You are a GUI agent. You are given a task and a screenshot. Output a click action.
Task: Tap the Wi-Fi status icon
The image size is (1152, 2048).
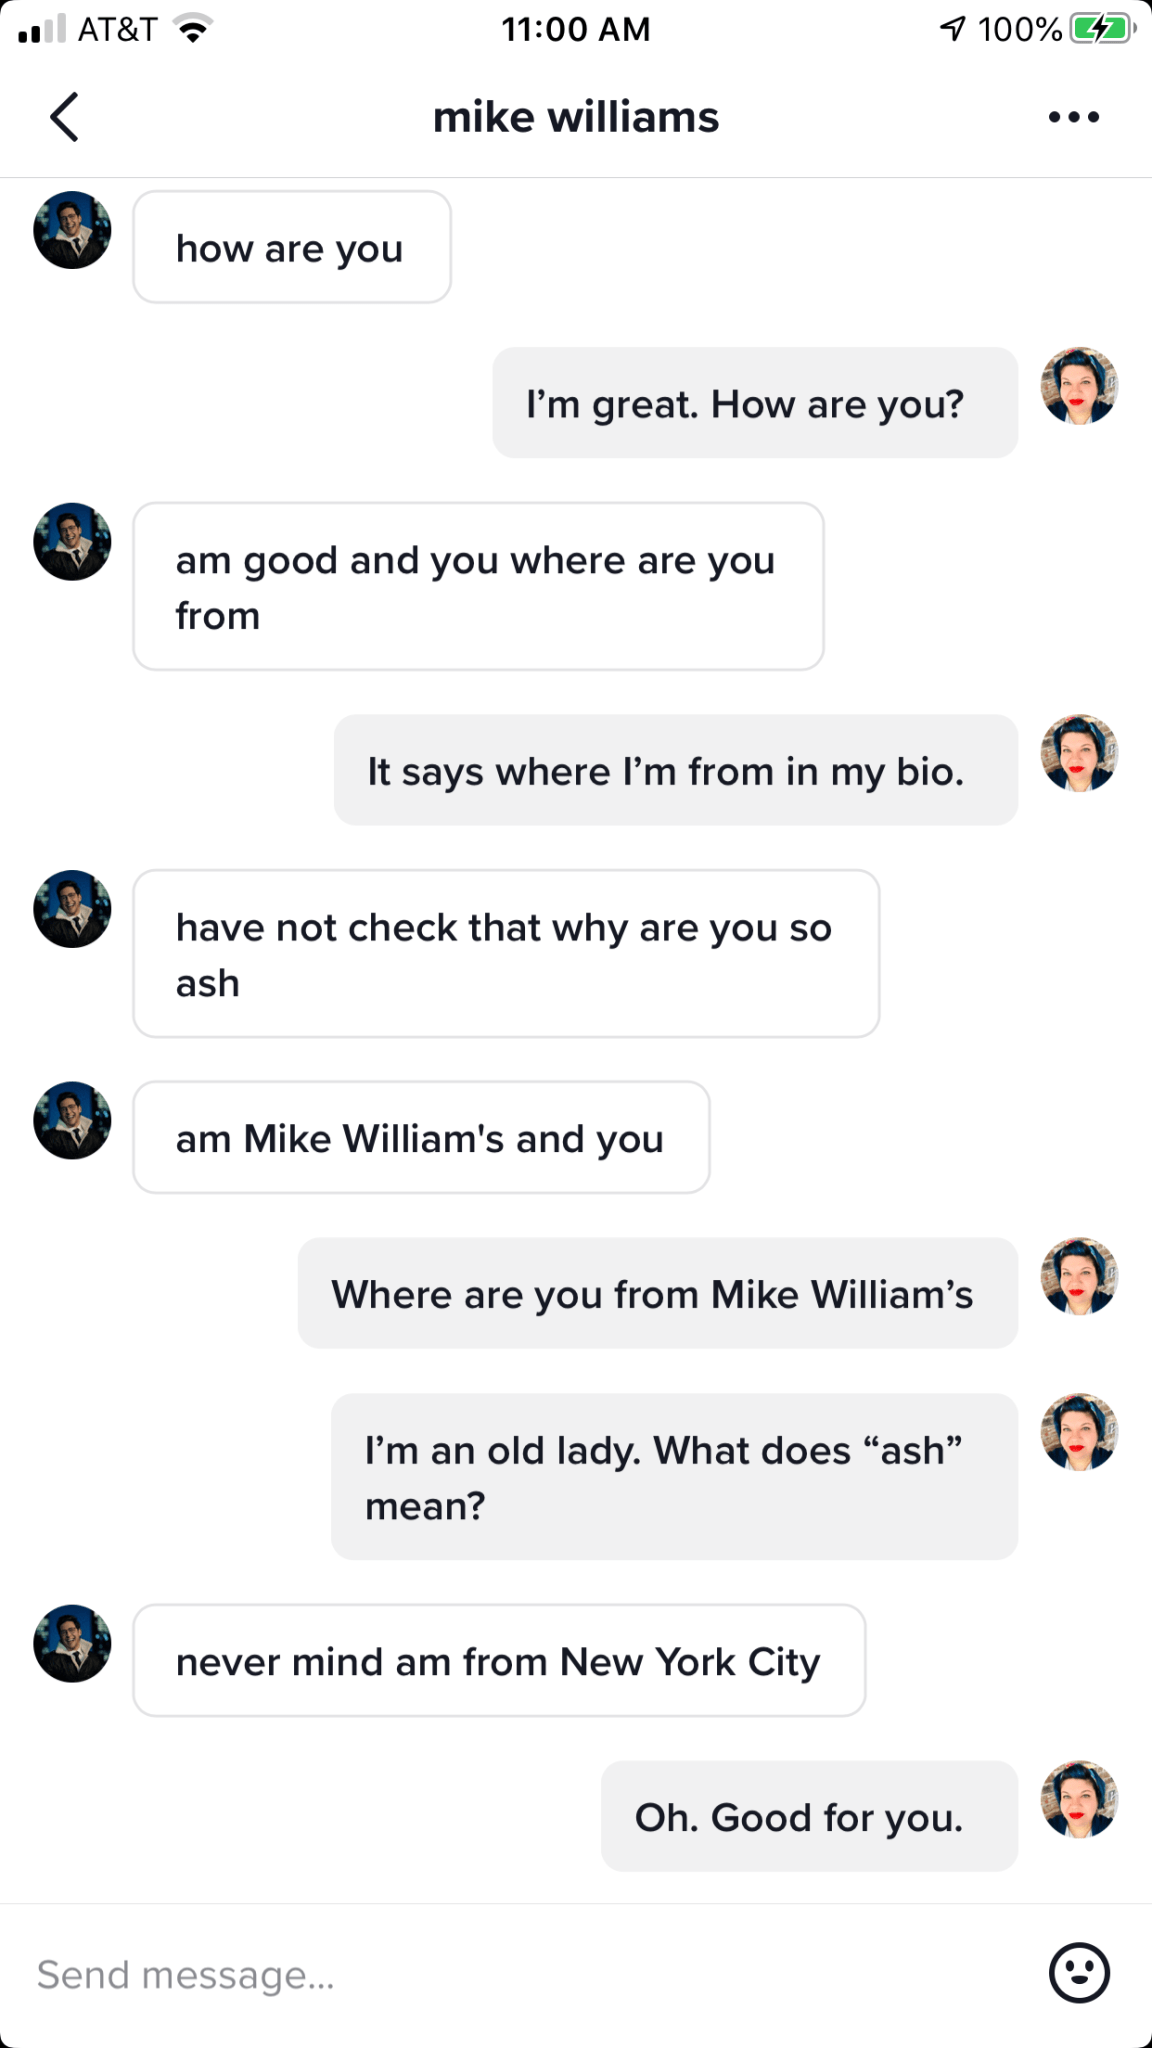click(x=192, y=29)
